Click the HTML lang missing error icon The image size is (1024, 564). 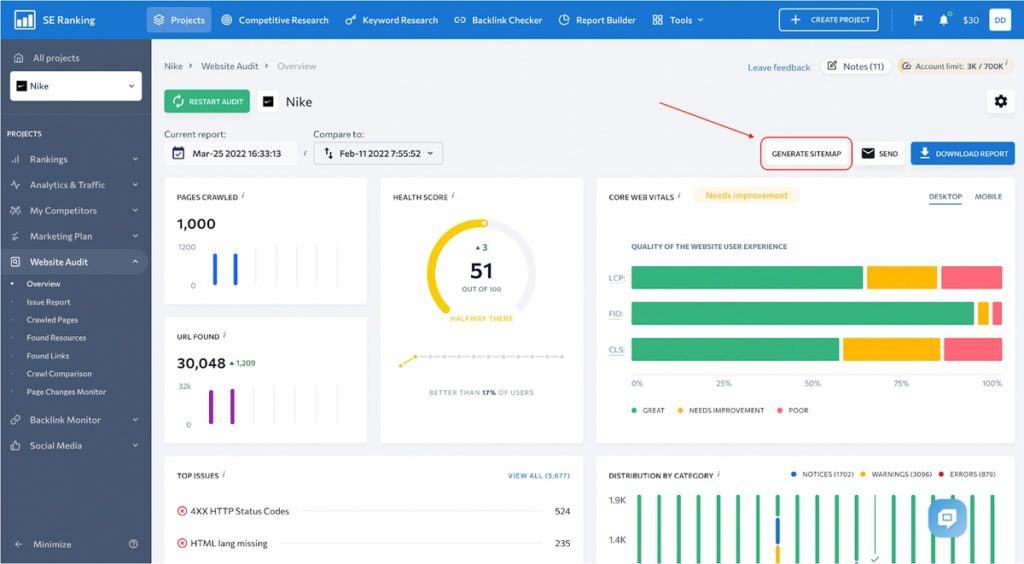coord(182,542)
